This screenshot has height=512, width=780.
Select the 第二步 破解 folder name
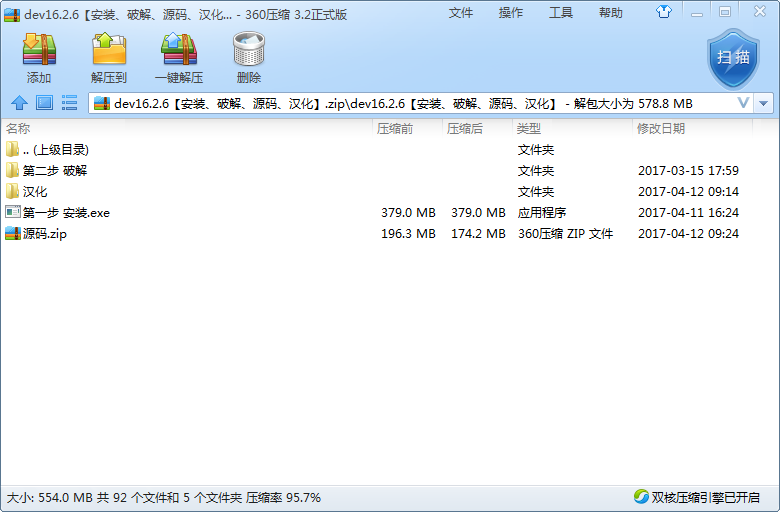click(x=55, y=171)
